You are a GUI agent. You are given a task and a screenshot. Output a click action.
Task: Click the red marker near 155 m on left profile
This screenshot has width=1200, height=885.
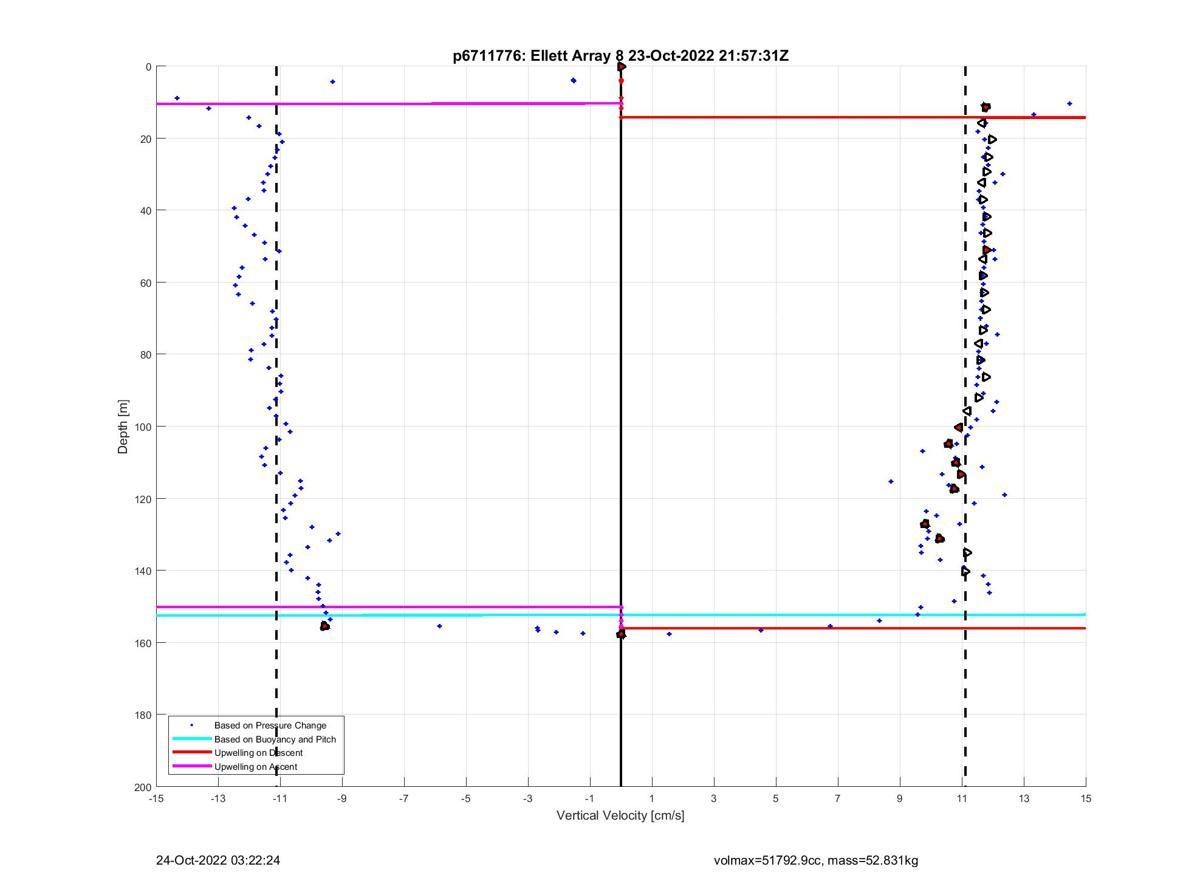tap(325, 626)
